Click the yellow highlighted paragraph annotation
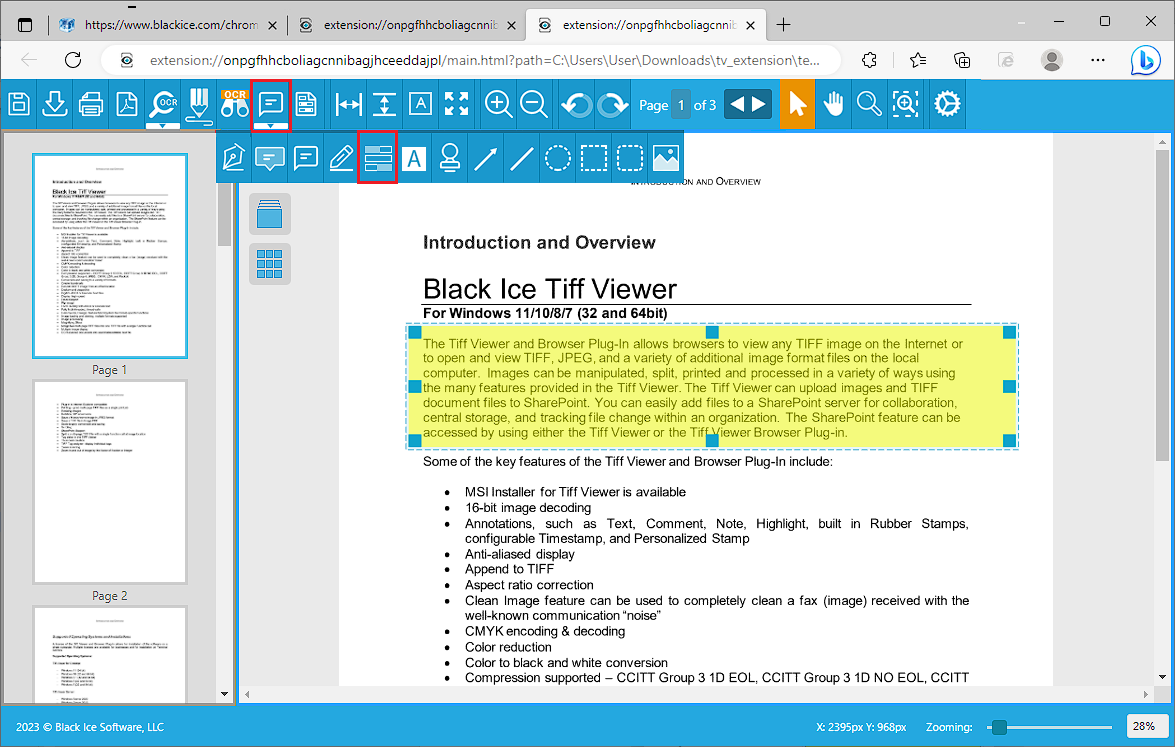This screenshot has width=1175, height=747. point(712,387)
